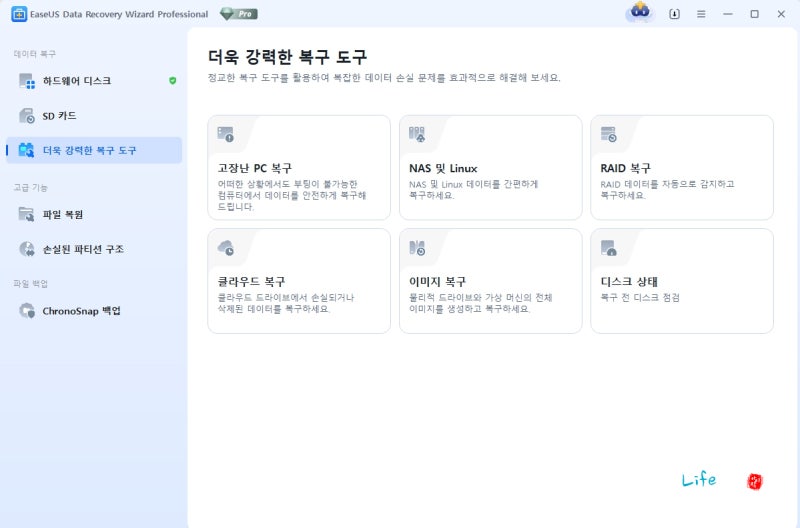The image size is (800, 528).
Task: Open 하드웨어 디스크 in the sidebar
Action: point(94,81)
